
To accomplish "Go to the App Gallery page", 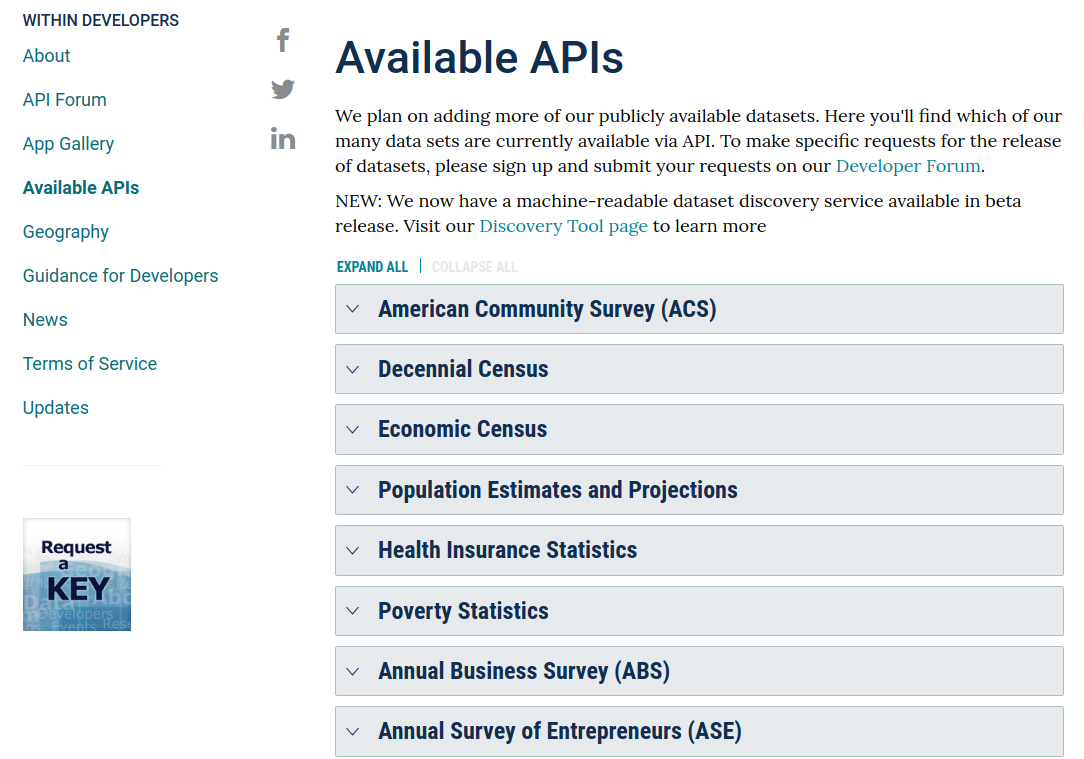I will click(x=68, y=144).
